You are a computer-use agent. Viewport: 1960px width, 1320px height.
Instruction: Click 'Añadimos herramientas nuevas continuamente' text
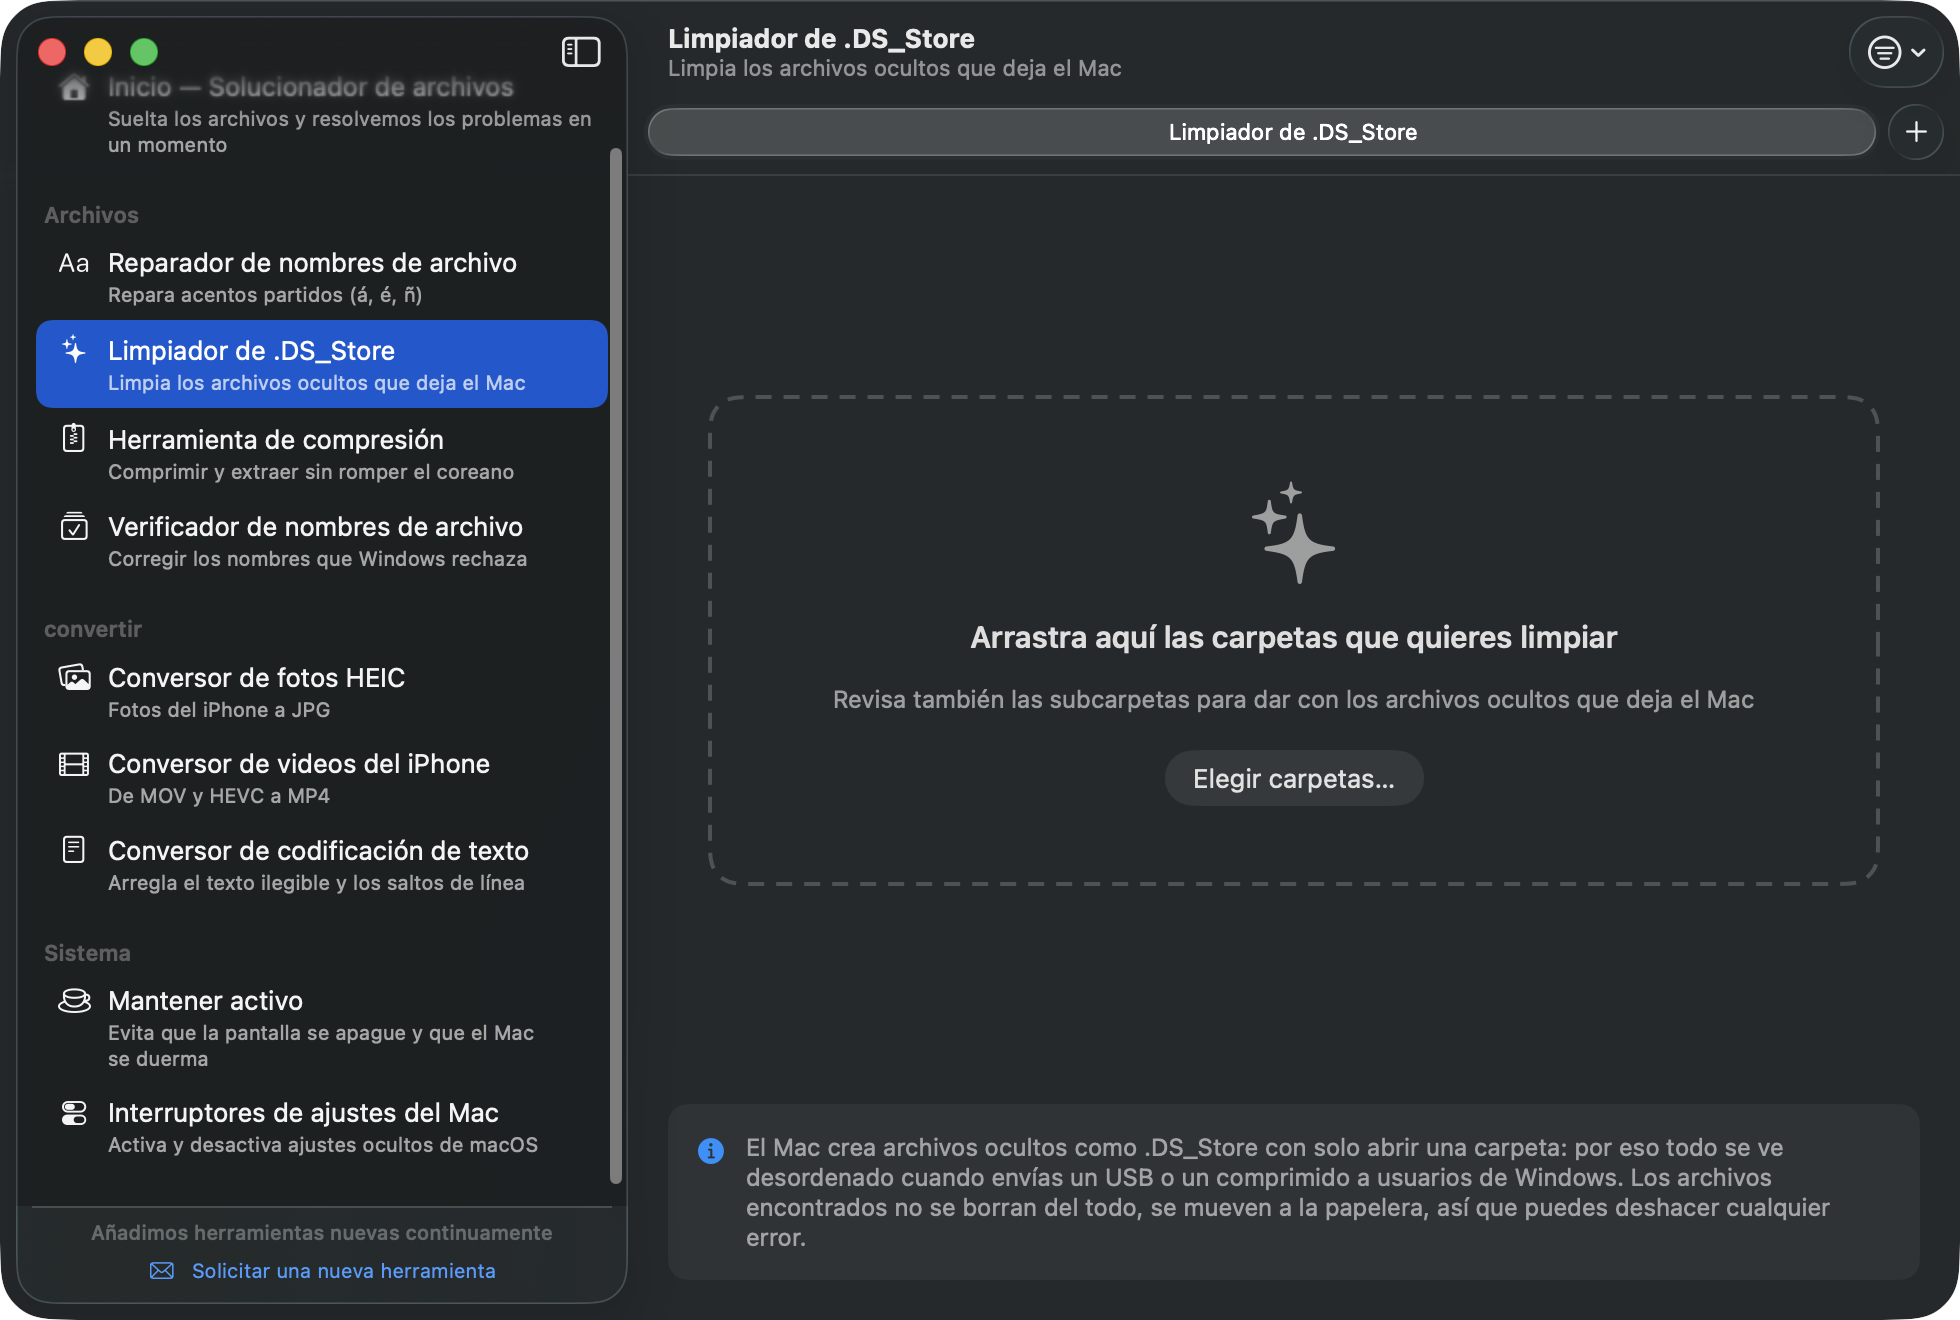(x=321, y=1233)
